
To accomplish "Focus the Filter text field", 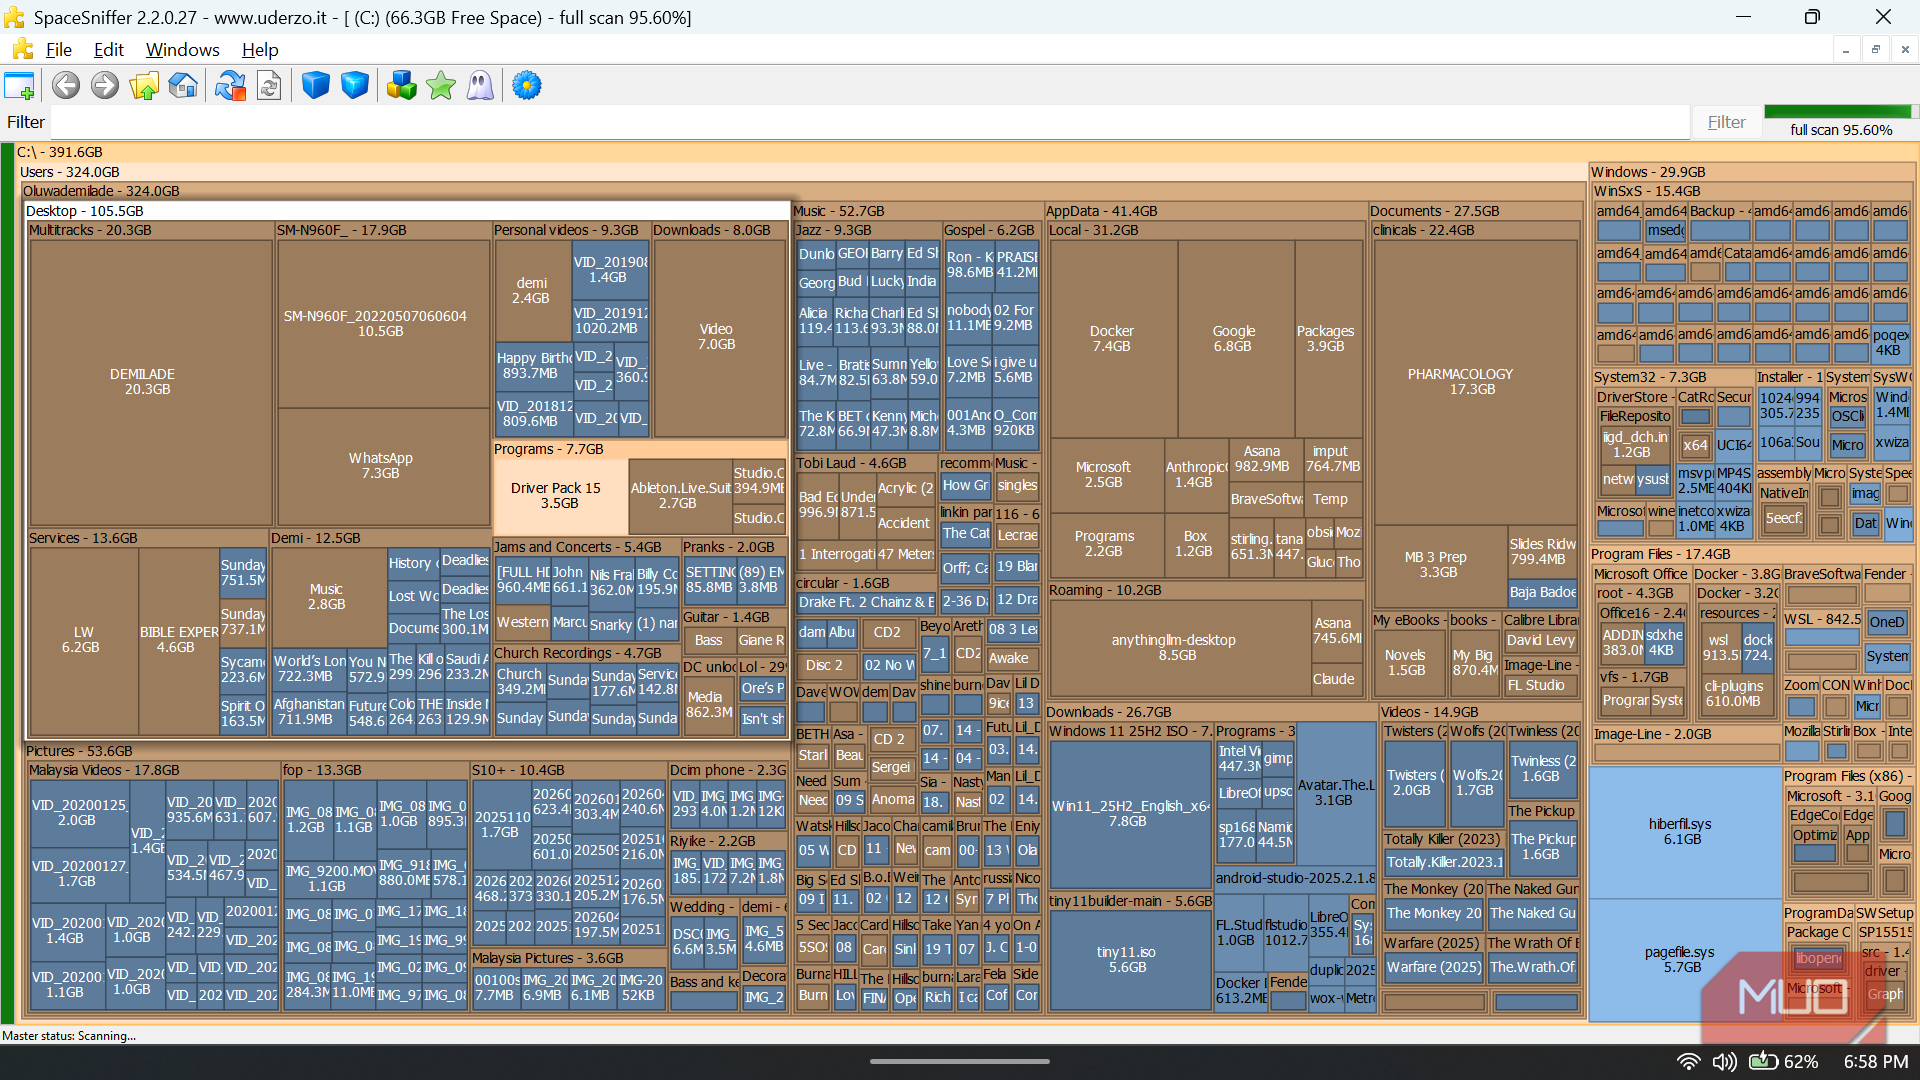I will [x=871, y=122].
